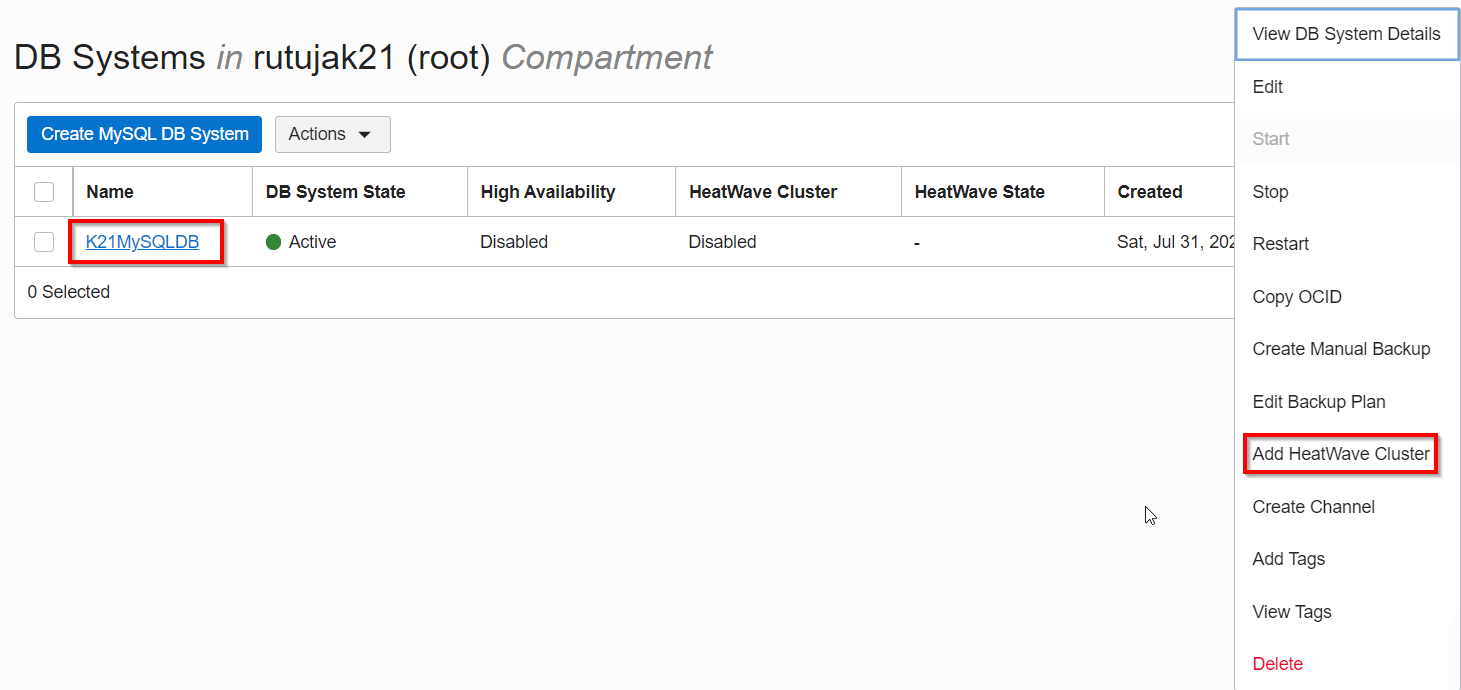Create a manual backup

tap(1341, 348)
